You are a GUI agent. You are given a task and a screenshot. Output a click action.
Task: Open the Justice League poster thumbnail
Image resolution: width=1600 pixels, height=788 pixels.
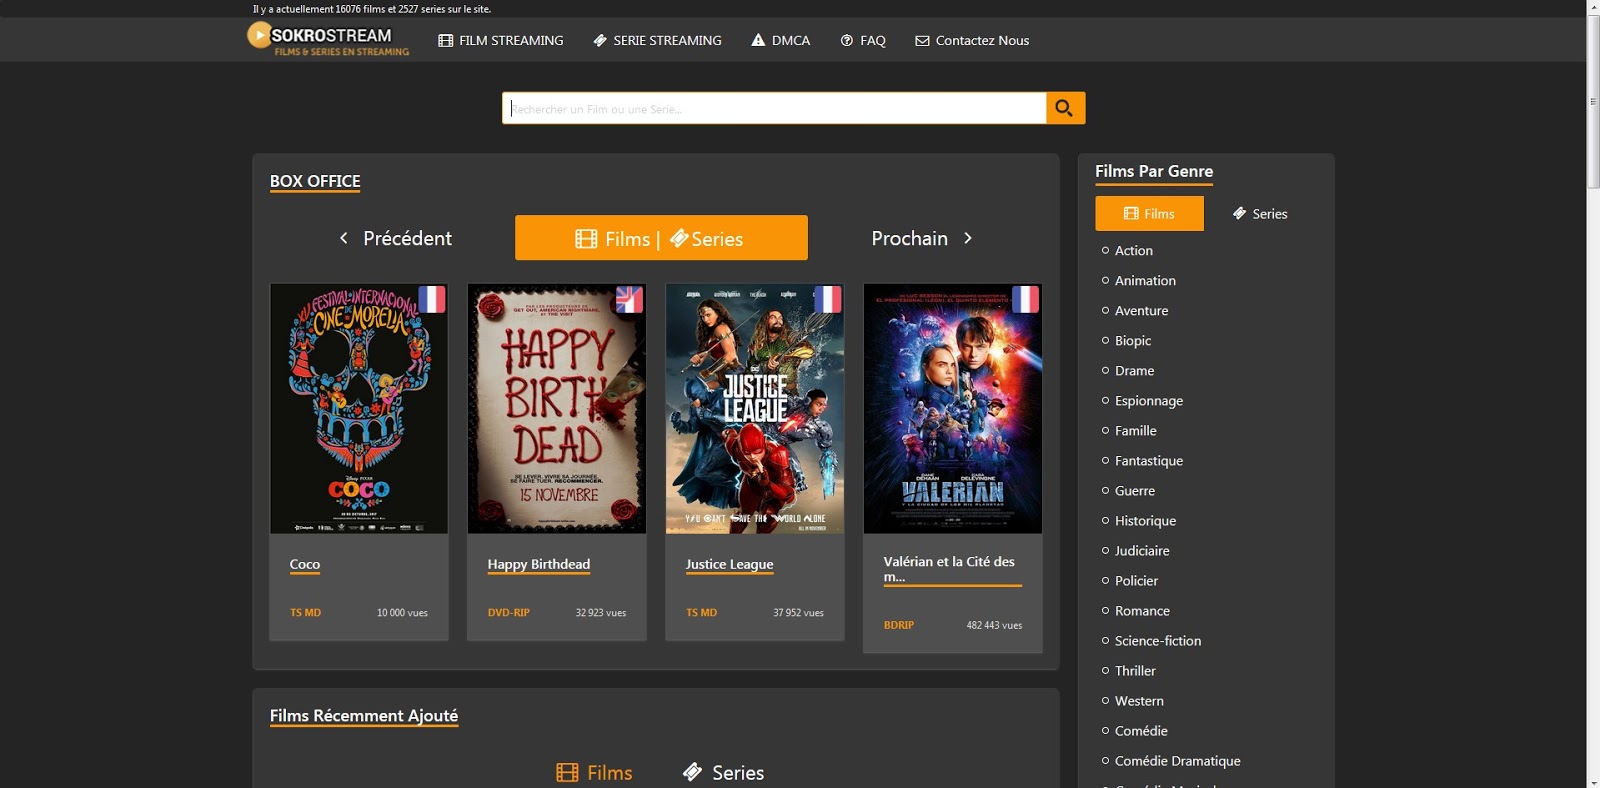point(755,408)
